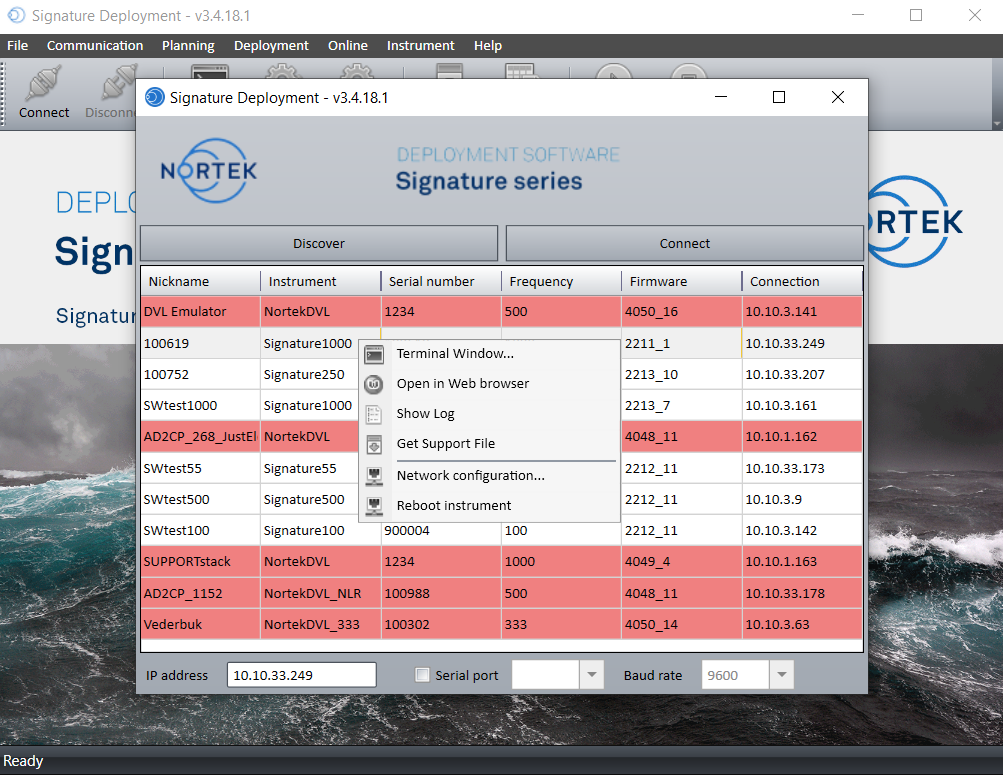Open the Serial port dropdown
This screenshot has width=1003, height=775.
(x=592, y=675)
